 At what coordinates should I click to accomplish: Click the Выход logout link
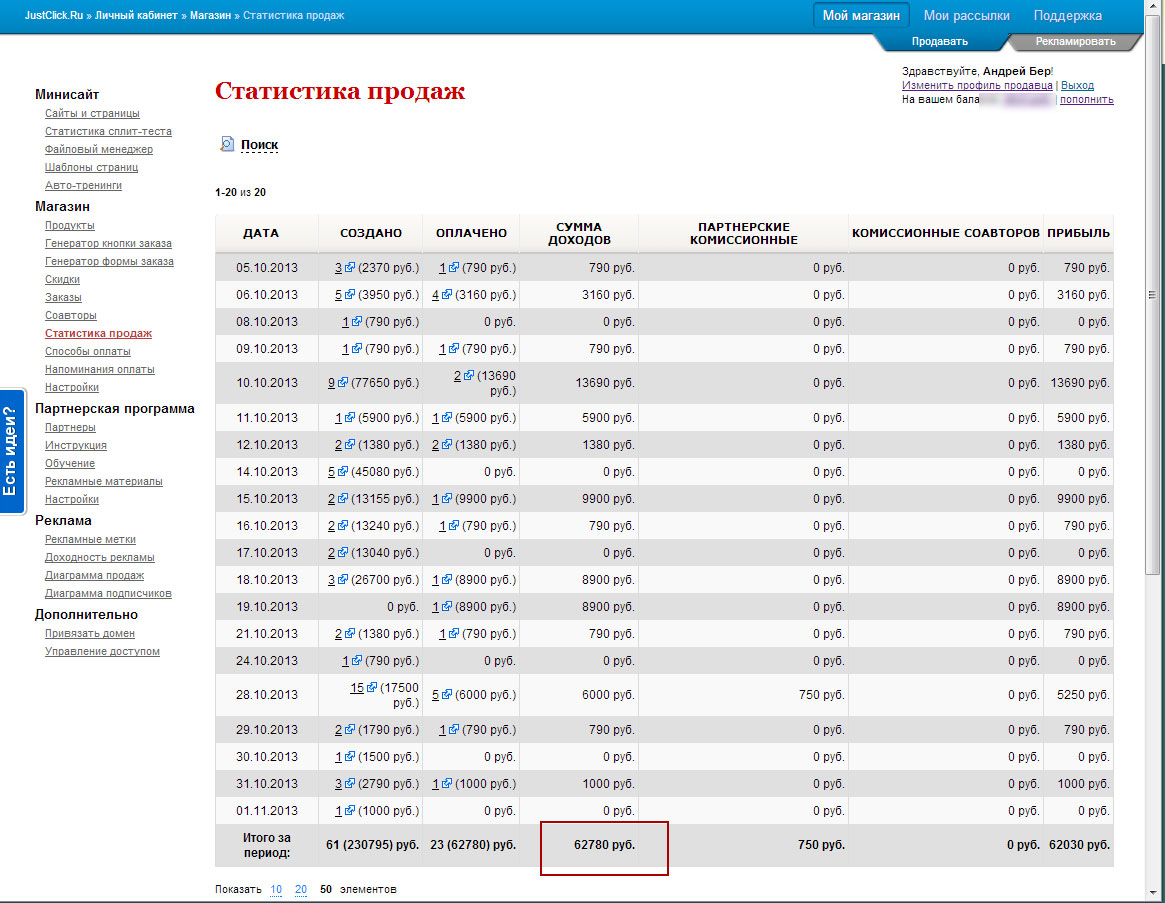tap(1077, 86)
